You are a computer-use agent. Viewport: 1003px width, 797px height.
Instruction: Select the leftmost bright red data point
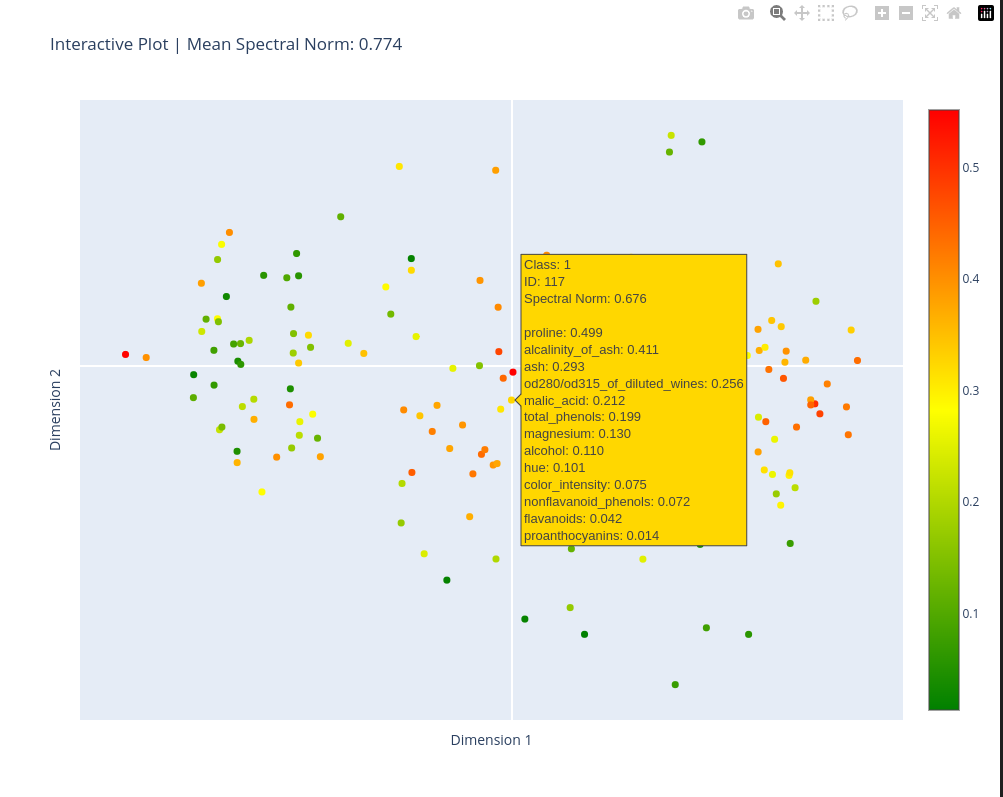[125, 354]
